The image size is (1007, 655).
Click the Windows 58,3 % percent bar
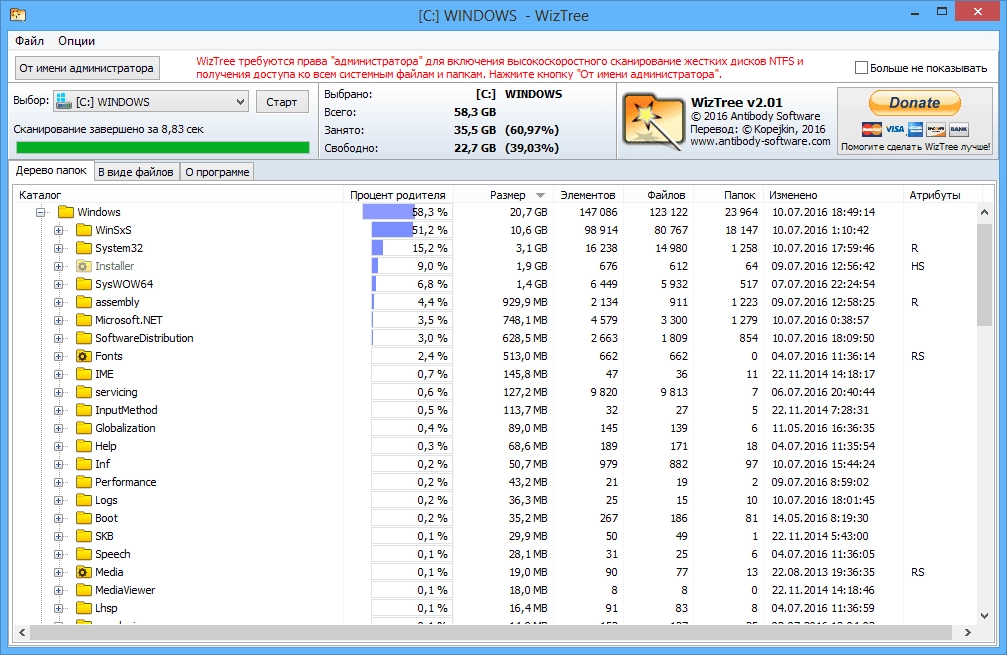(x=407, y=212)
